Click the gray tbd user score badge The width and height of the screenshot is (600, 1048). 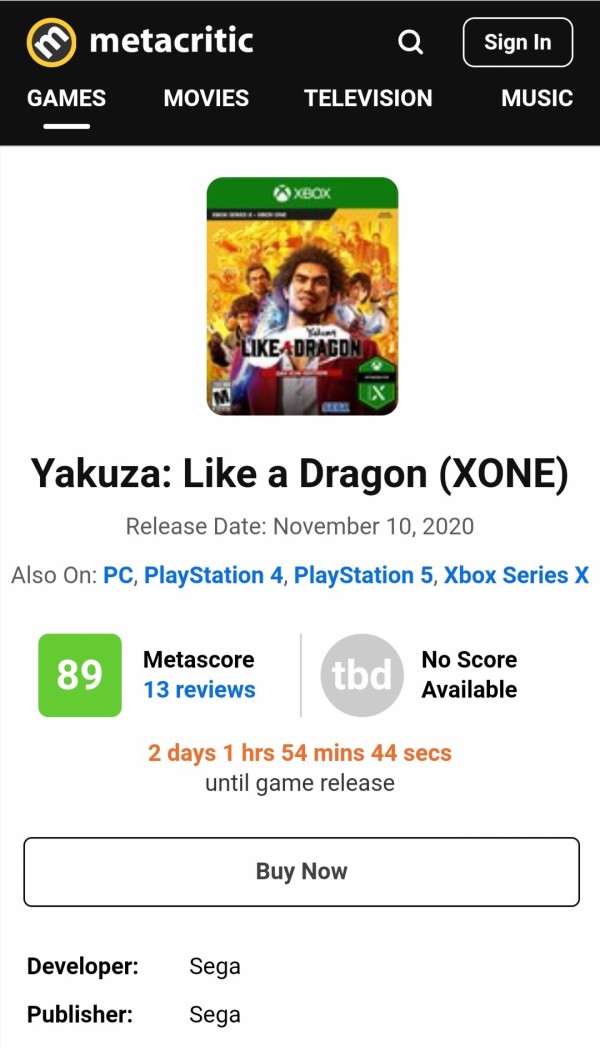pos(361,675)
